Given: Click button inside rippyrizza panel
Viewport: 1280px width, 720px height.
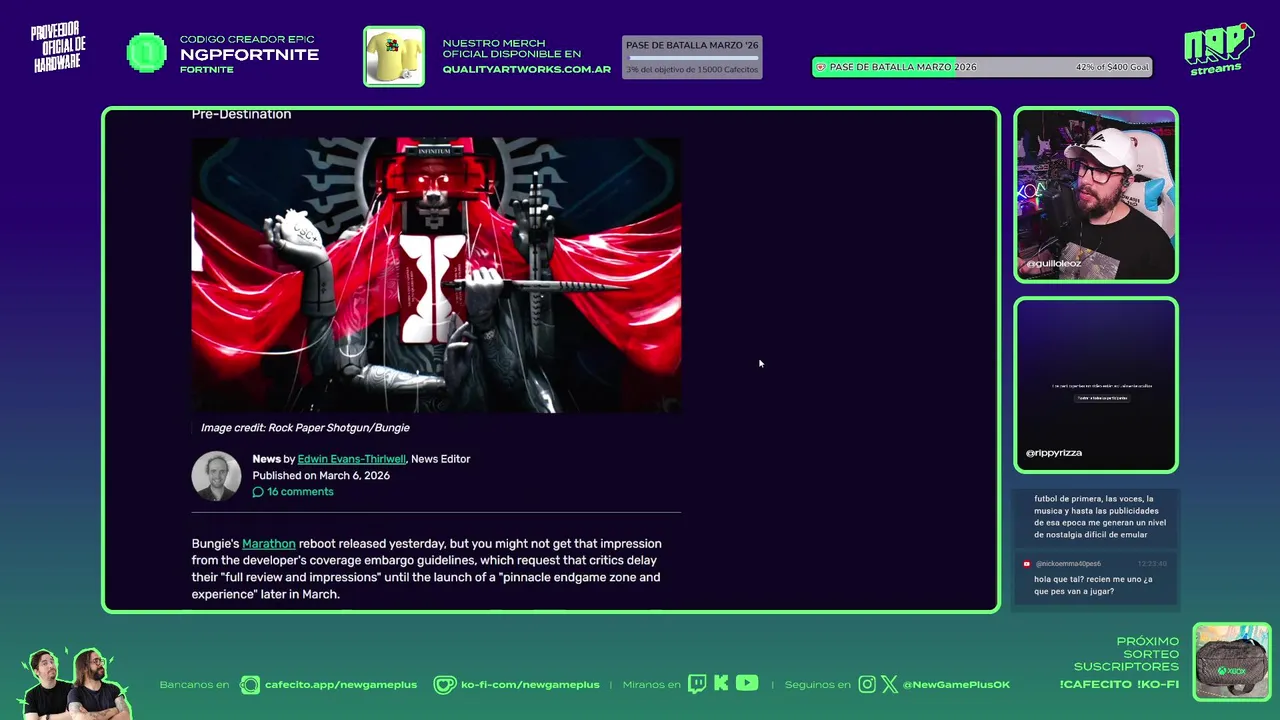Looking at the screenshot, I should (1102, 398).
